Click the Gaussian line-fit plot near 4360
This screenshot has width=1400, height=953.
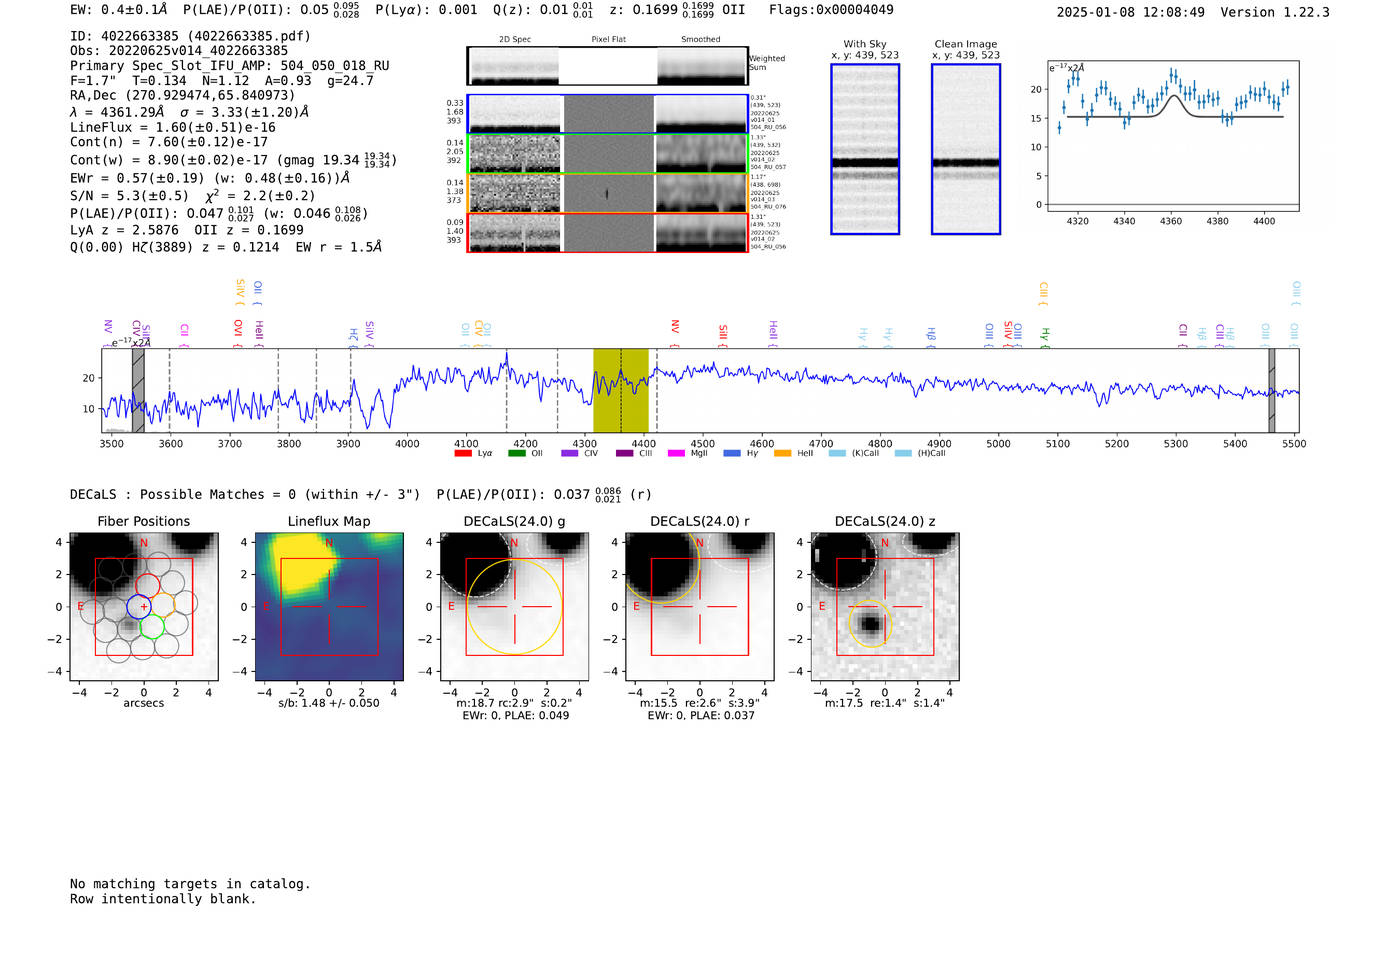tap(1172, 135)
